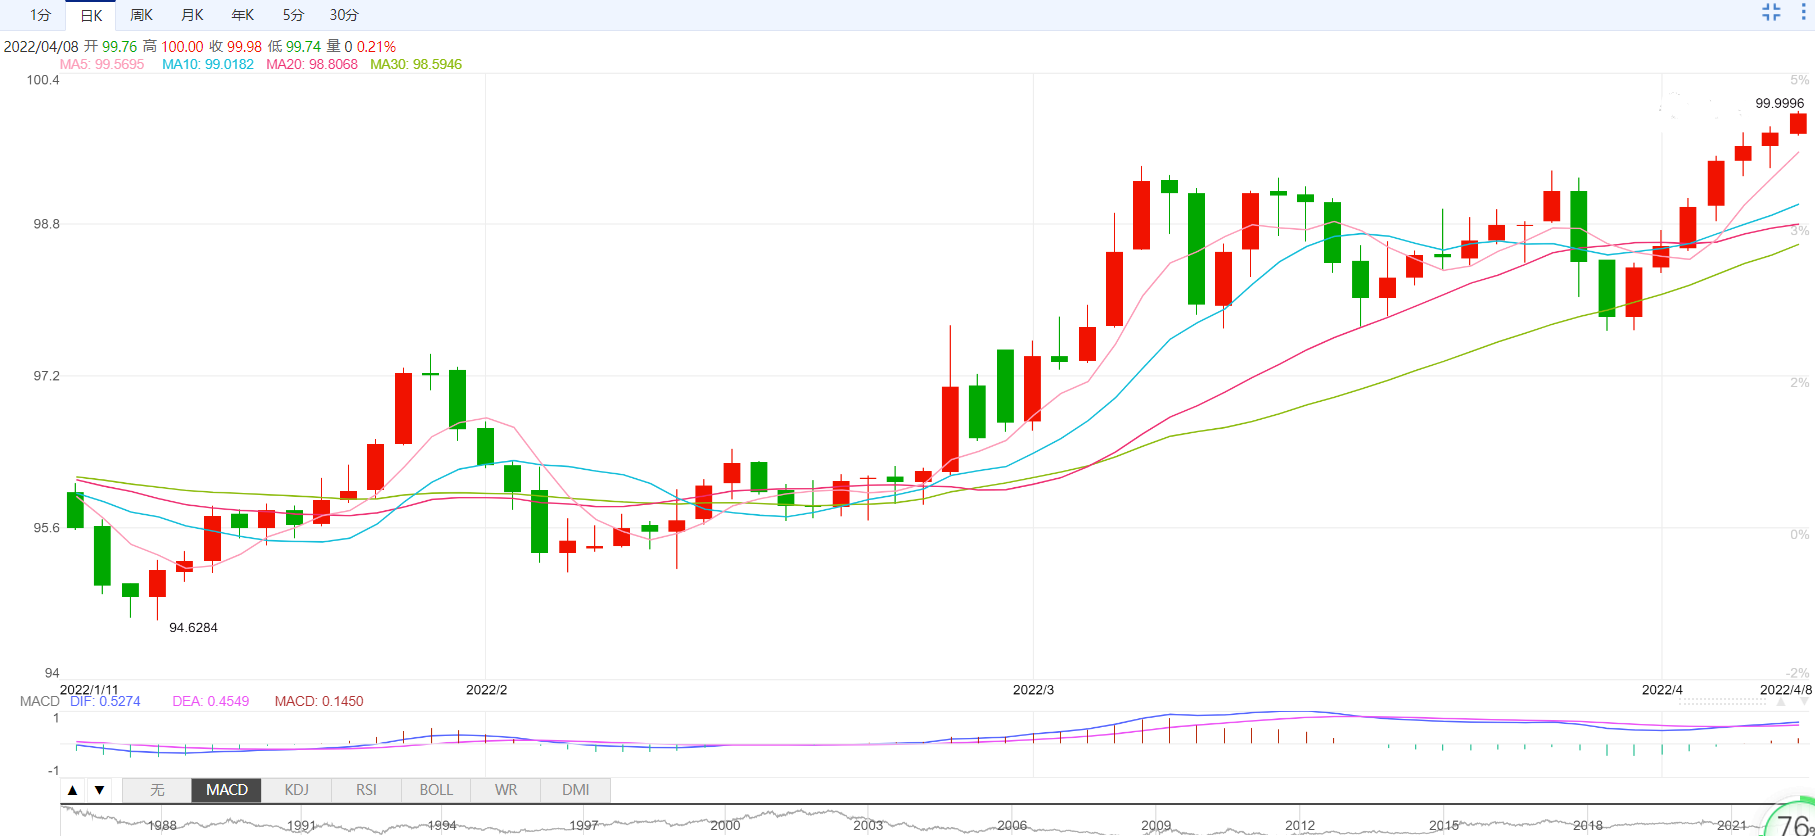
Task: Show the BOLL indicator
Action: 436,790
